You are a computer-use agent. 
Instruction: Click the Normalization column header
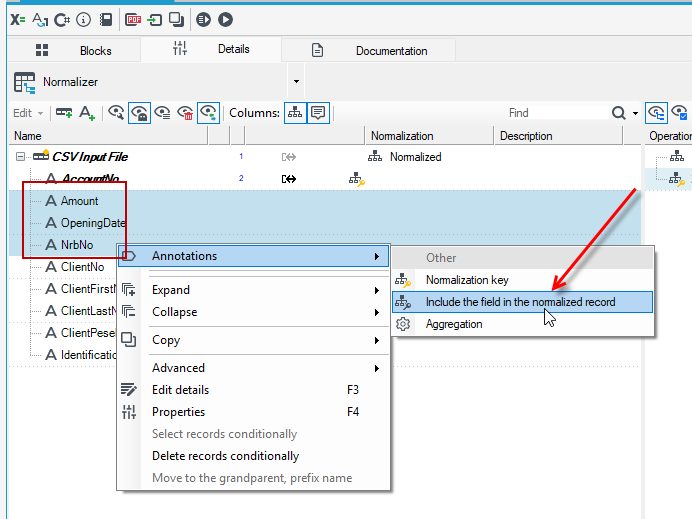[429, 136]
